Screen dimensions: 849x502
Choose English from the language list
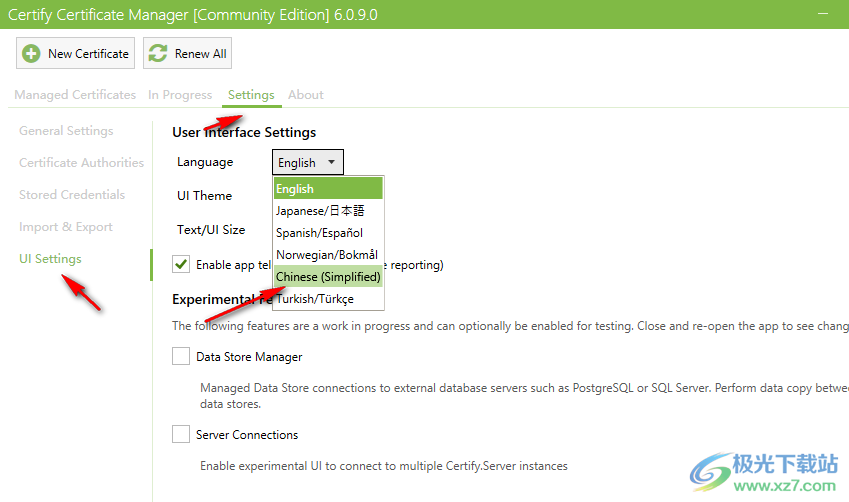(328, 188)
